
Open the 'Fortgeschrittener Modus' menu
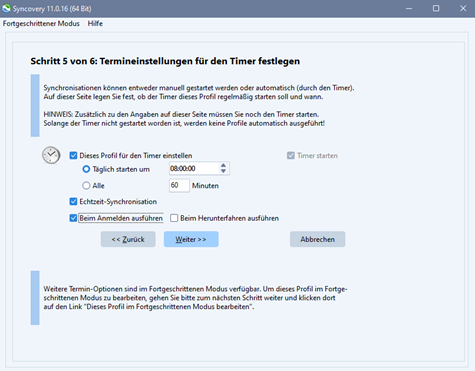click(41, 24)
